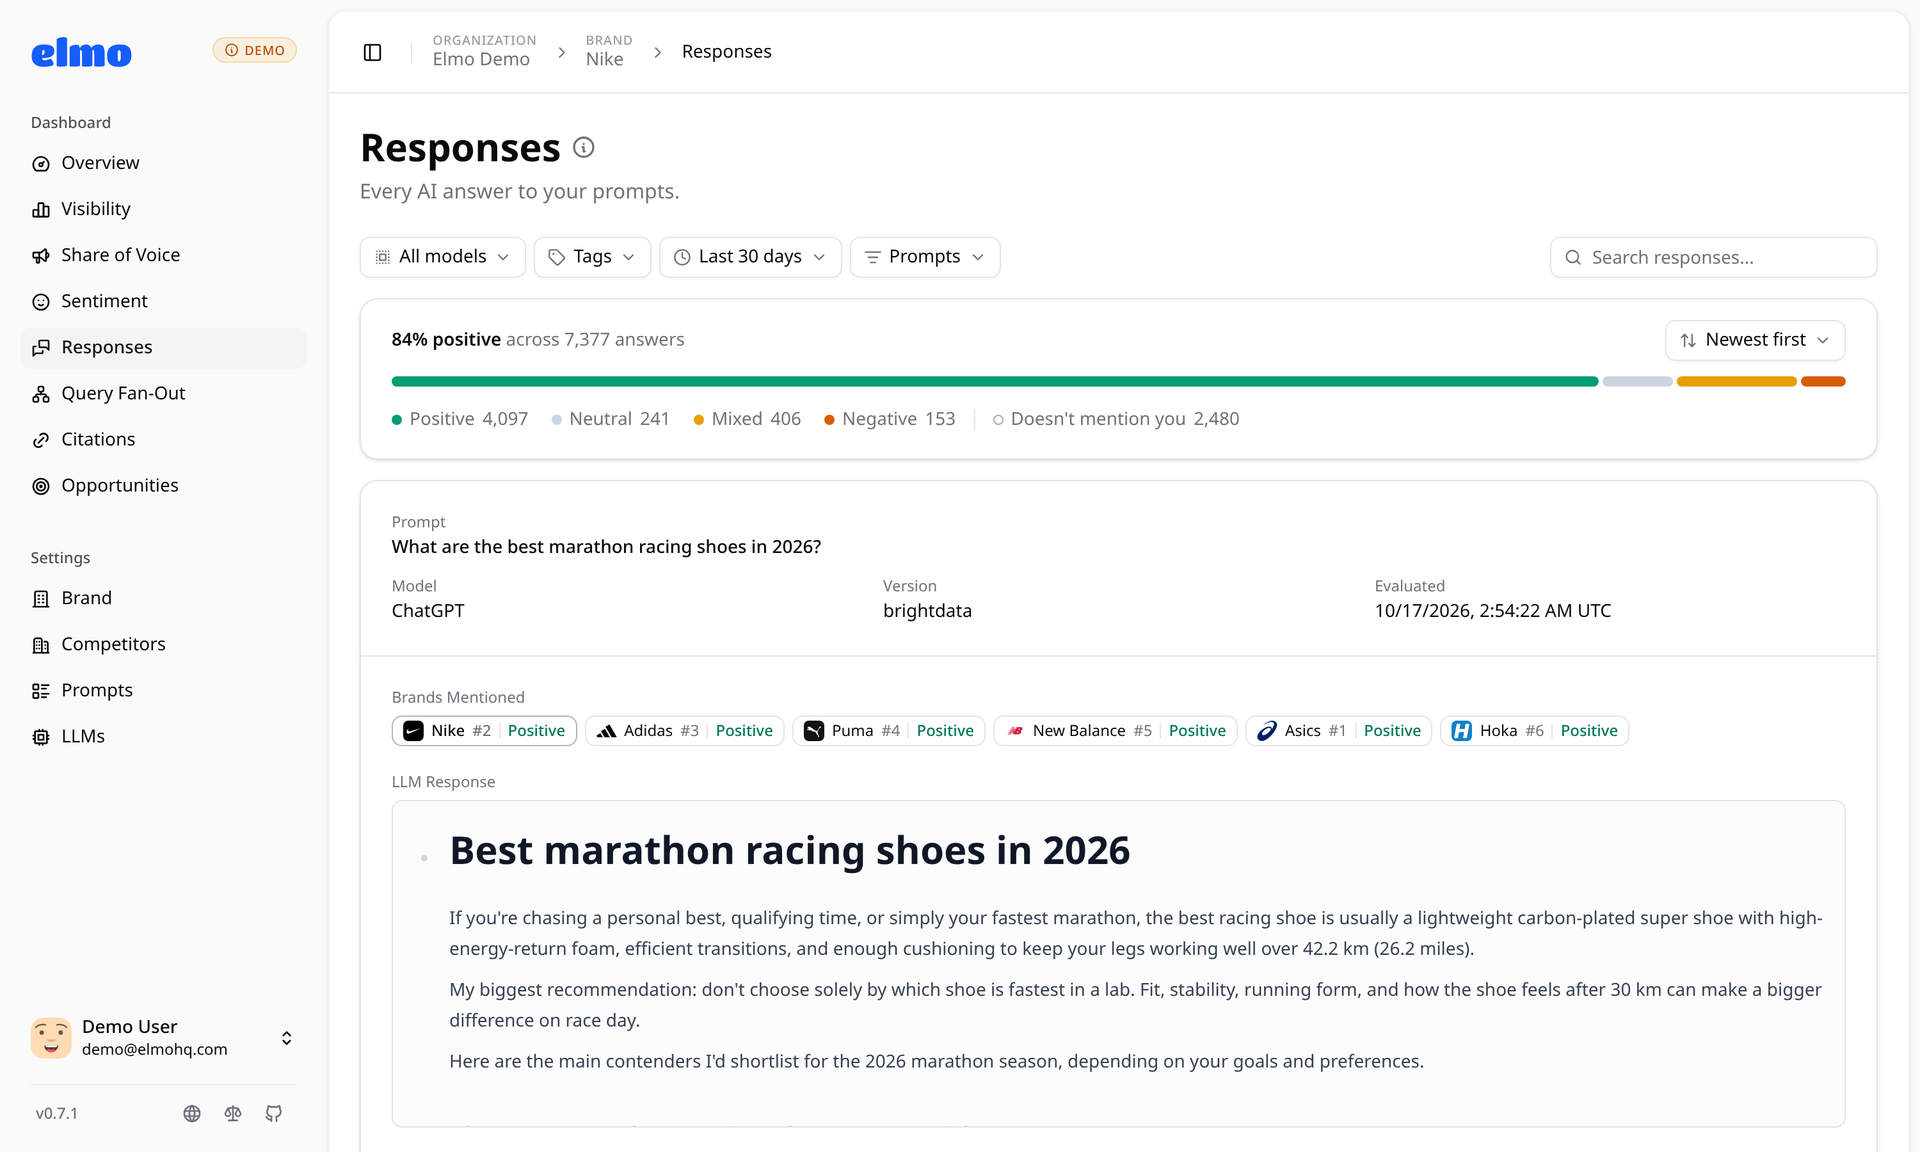Click the Demo User avatar

51,1038
